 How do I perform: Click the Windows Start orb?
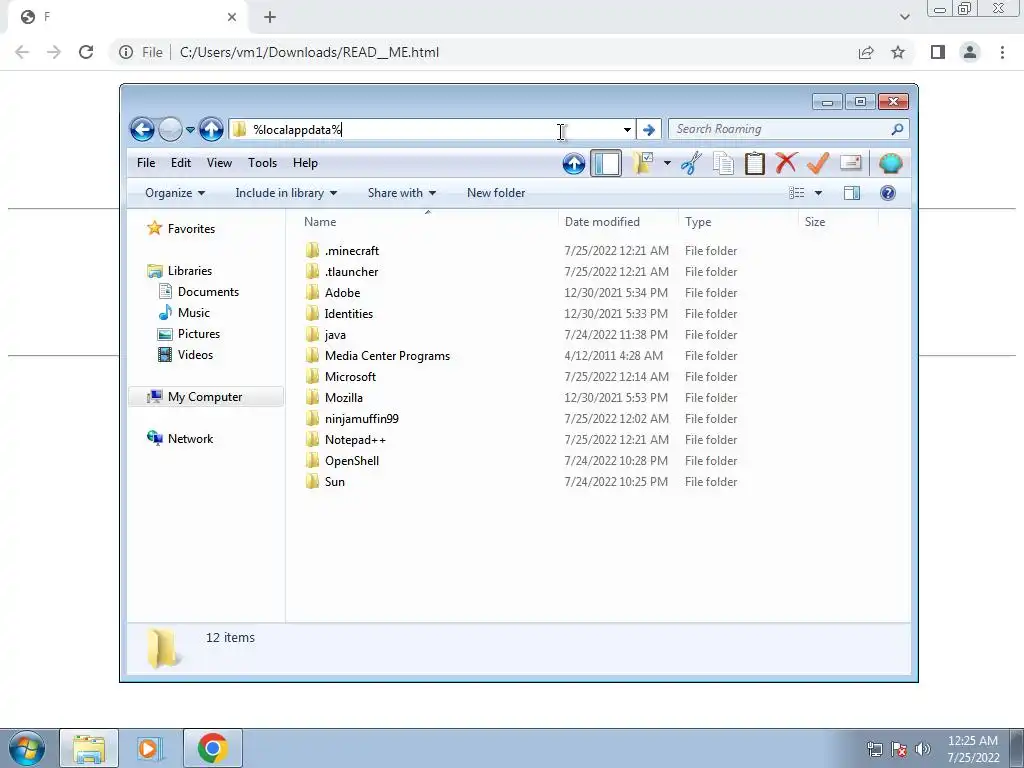click(27, 748)
